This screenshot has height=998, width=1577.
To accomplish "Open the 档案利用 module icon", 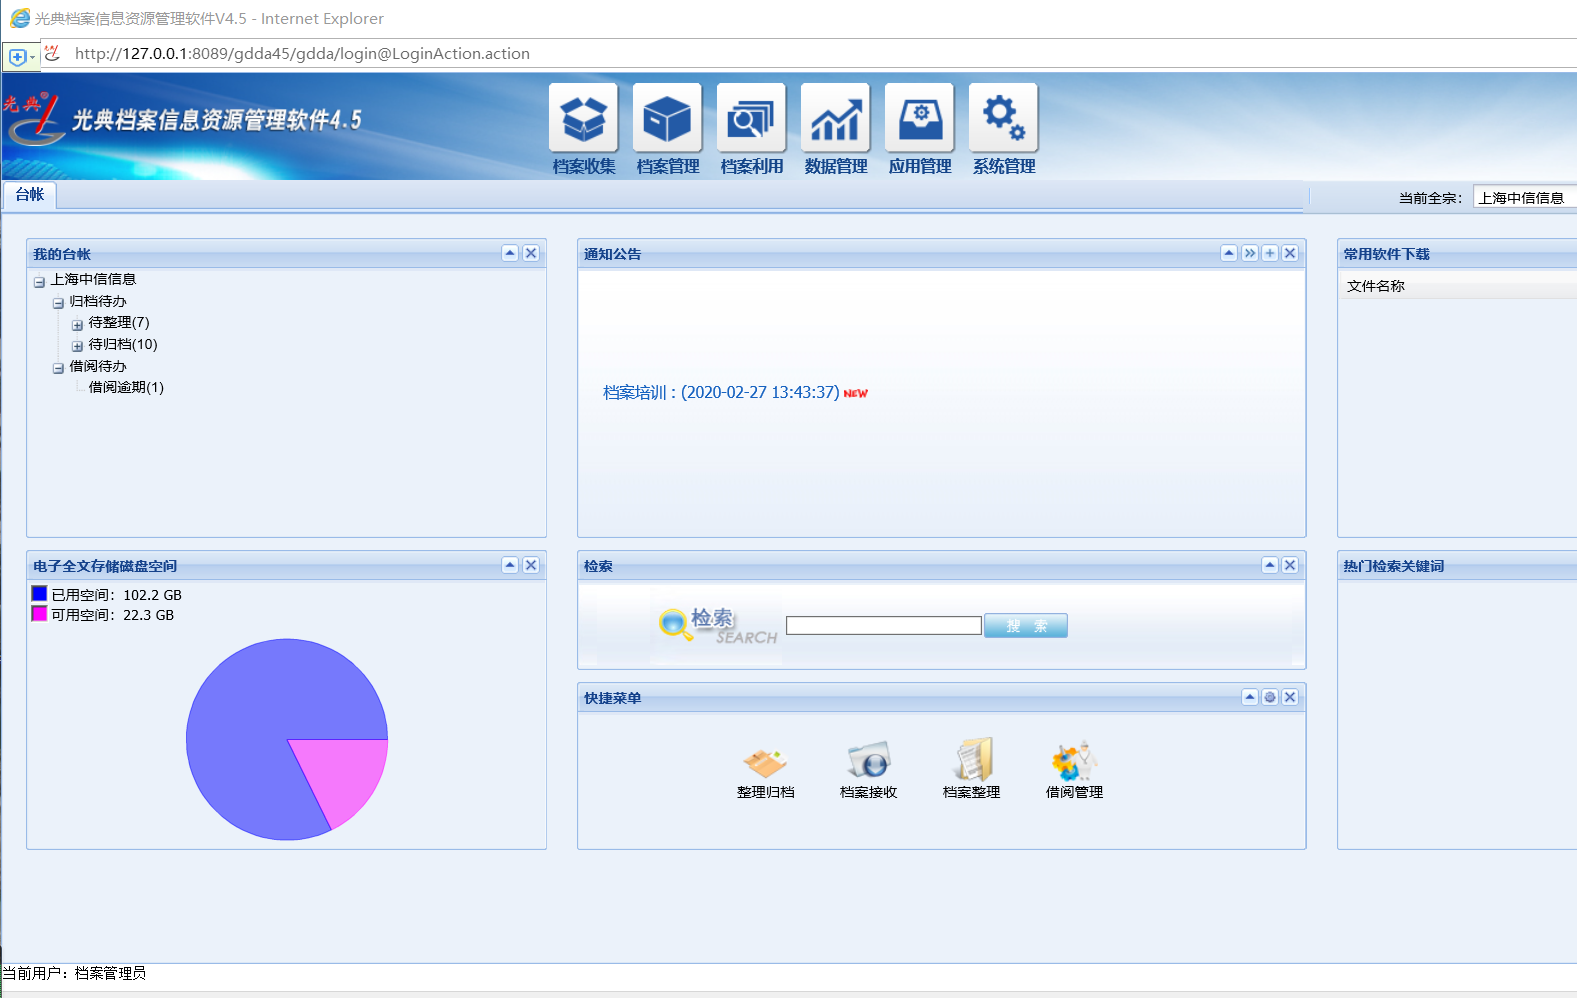I will pyautogui.click(x=752, y=118).
